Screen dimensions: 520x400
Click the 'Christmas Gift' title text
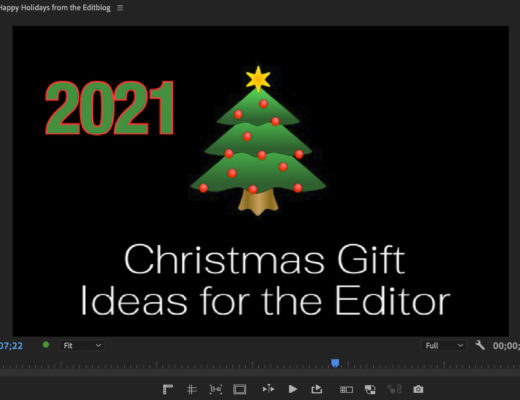click(265, 259)
